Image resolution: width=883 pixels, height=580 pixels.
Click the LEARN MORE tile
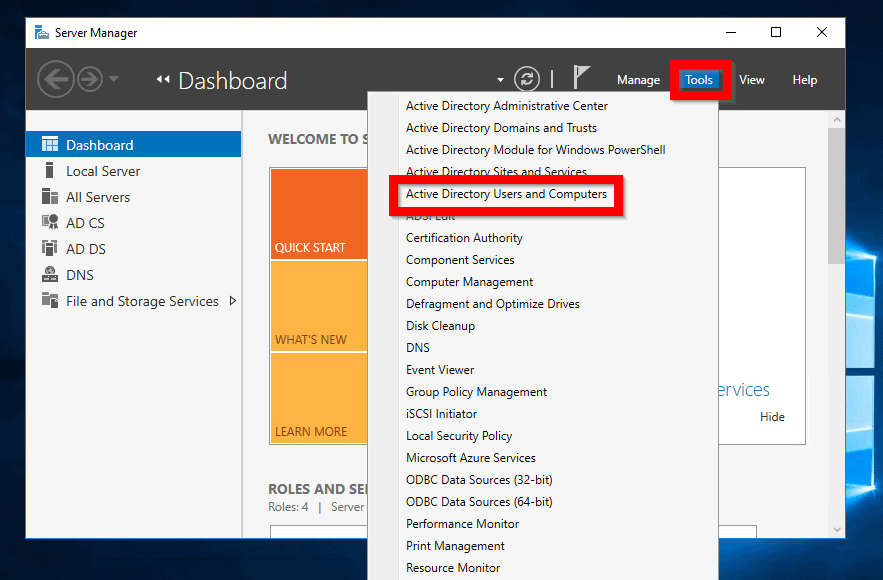click(x=319, y=398)
